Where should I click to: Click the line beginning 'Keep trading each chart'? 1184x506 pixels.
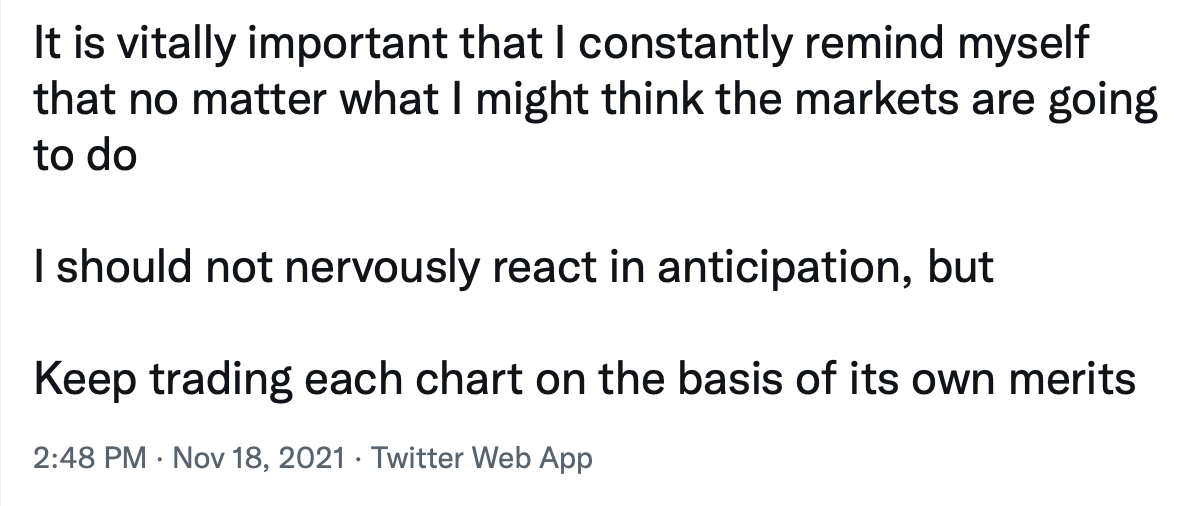coord(584,379)
